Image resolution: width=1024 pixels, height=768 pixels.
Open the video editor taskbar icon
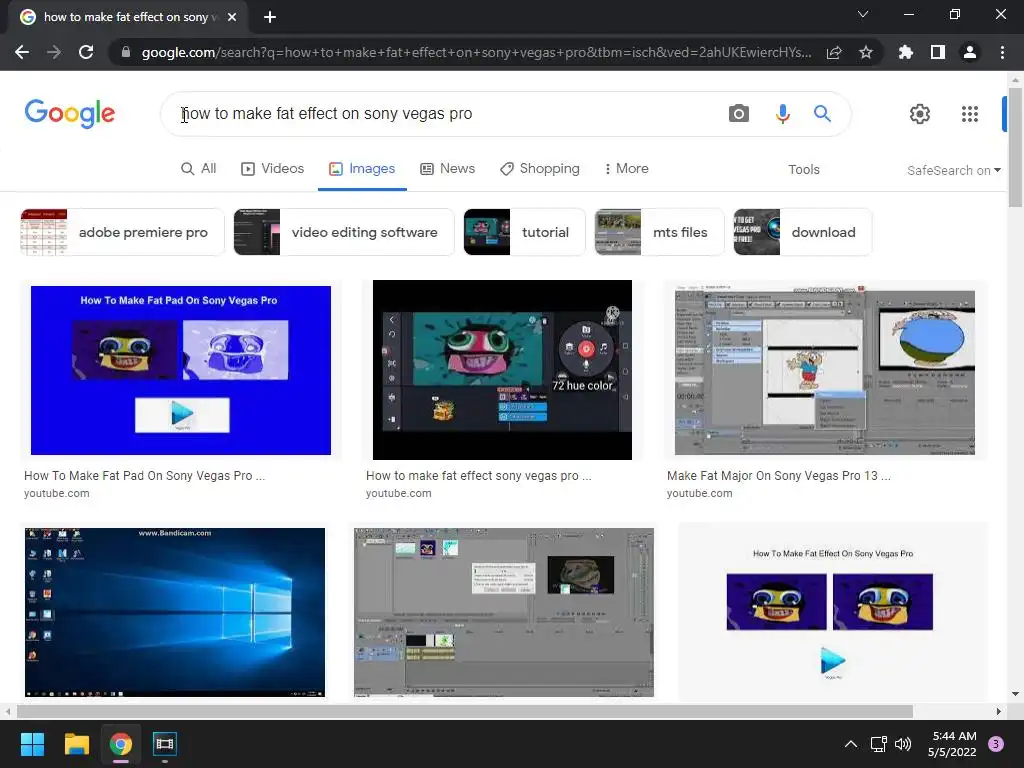point(165,744)
